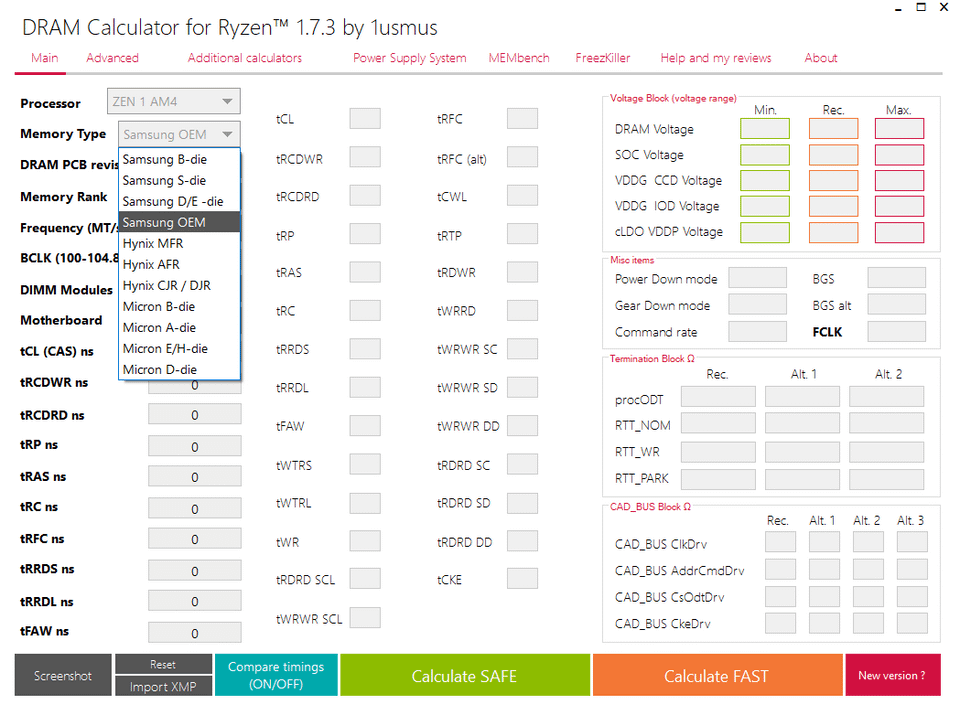
Task: Choose Hynix AFR memory type
Action: pyautogui.click(x=179, y=264)
